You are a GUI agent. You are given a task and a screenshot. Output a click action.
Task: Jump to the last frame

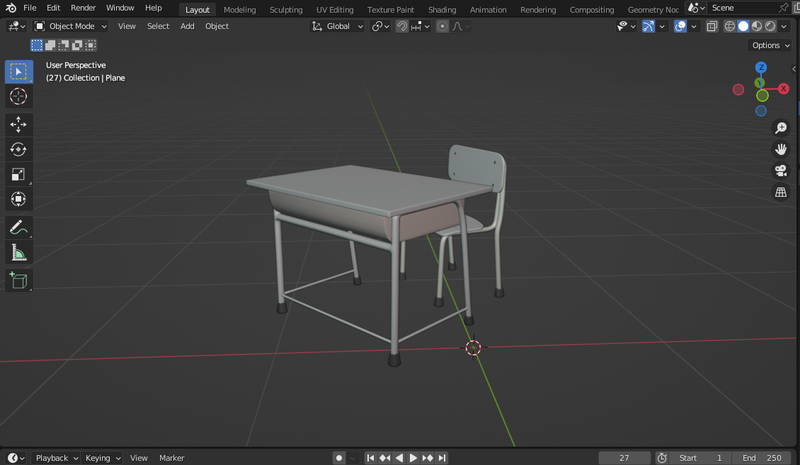click(442, 458)
